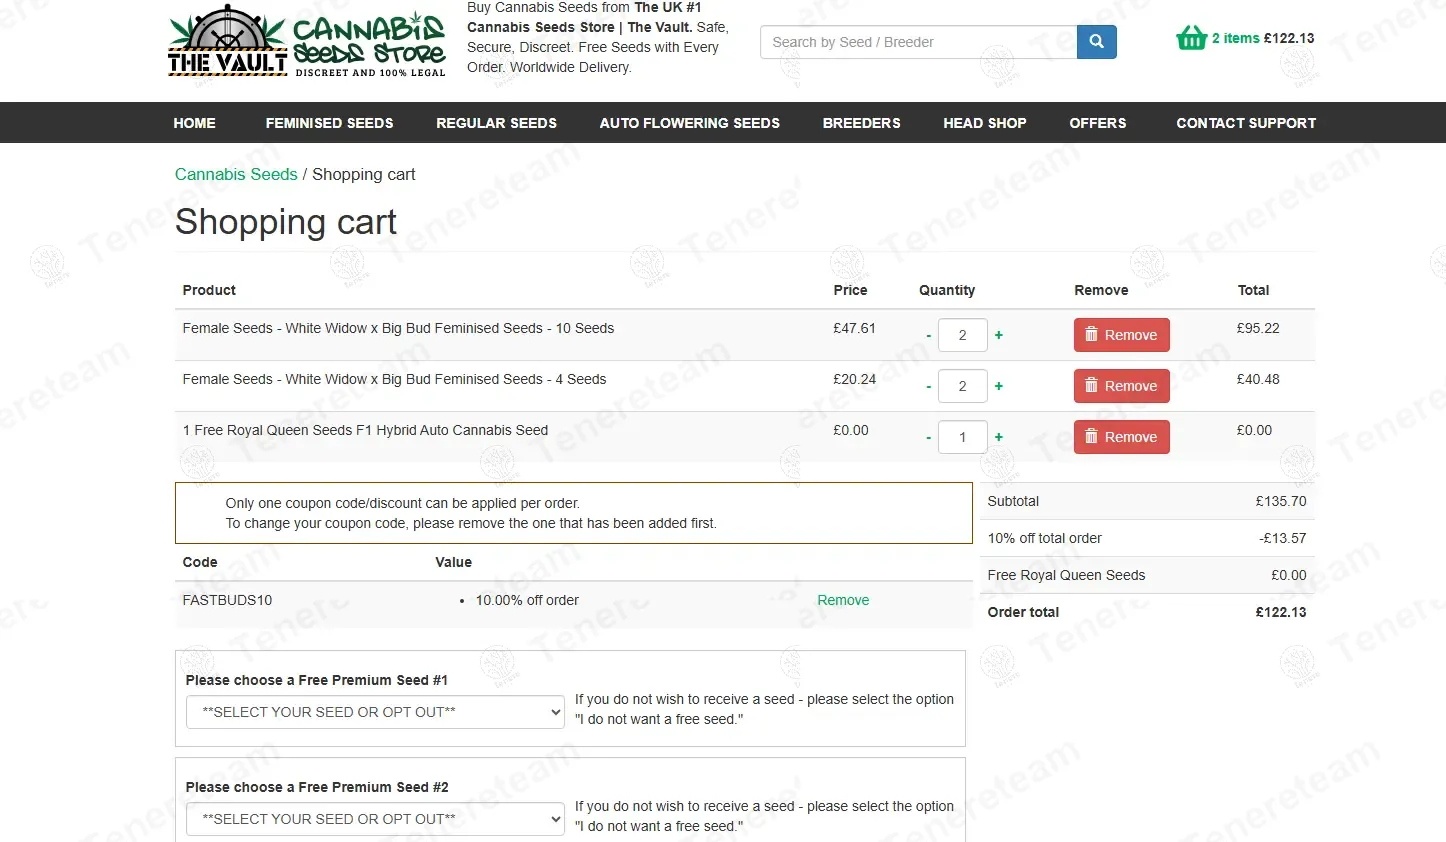The width and height of the screenshot is (1446, 842).
Task: Click quantity field for Free Royal Queen seed
Action: (962, 437)
